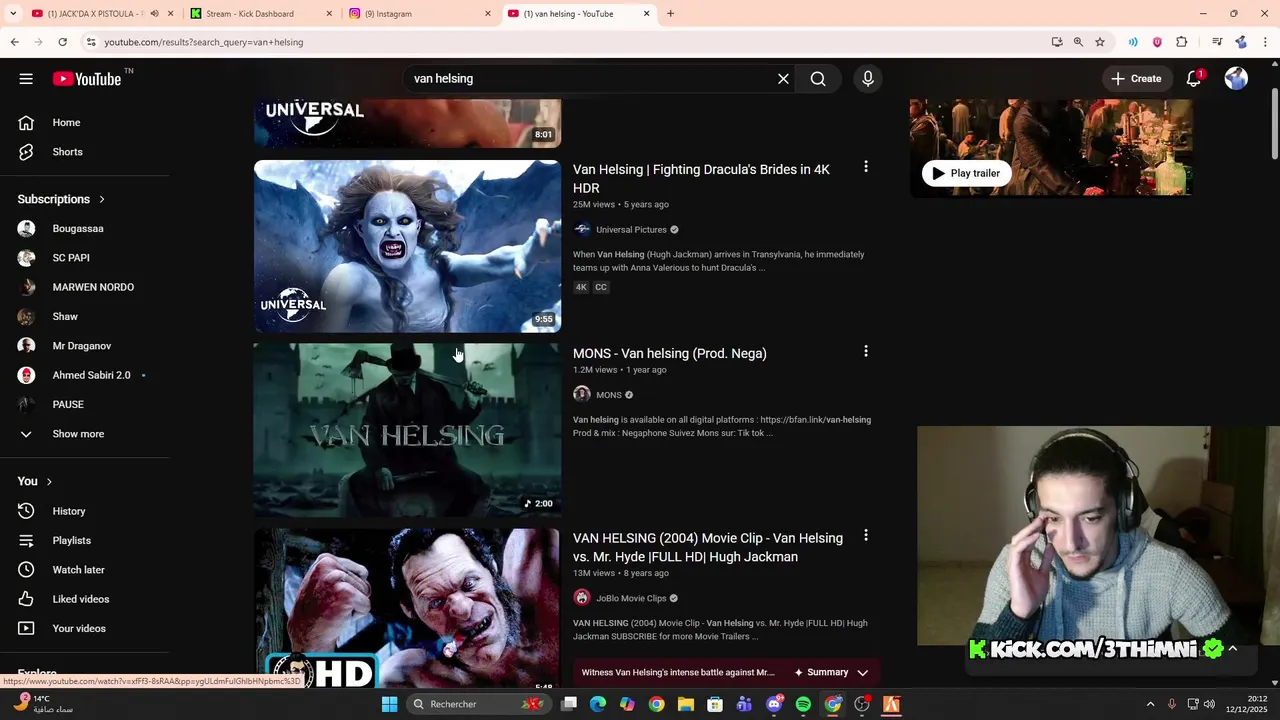The height and width of the screenshot is (720, 1280).
Task: Open the media controls toolbar icon
Action: pos(1217,42)
